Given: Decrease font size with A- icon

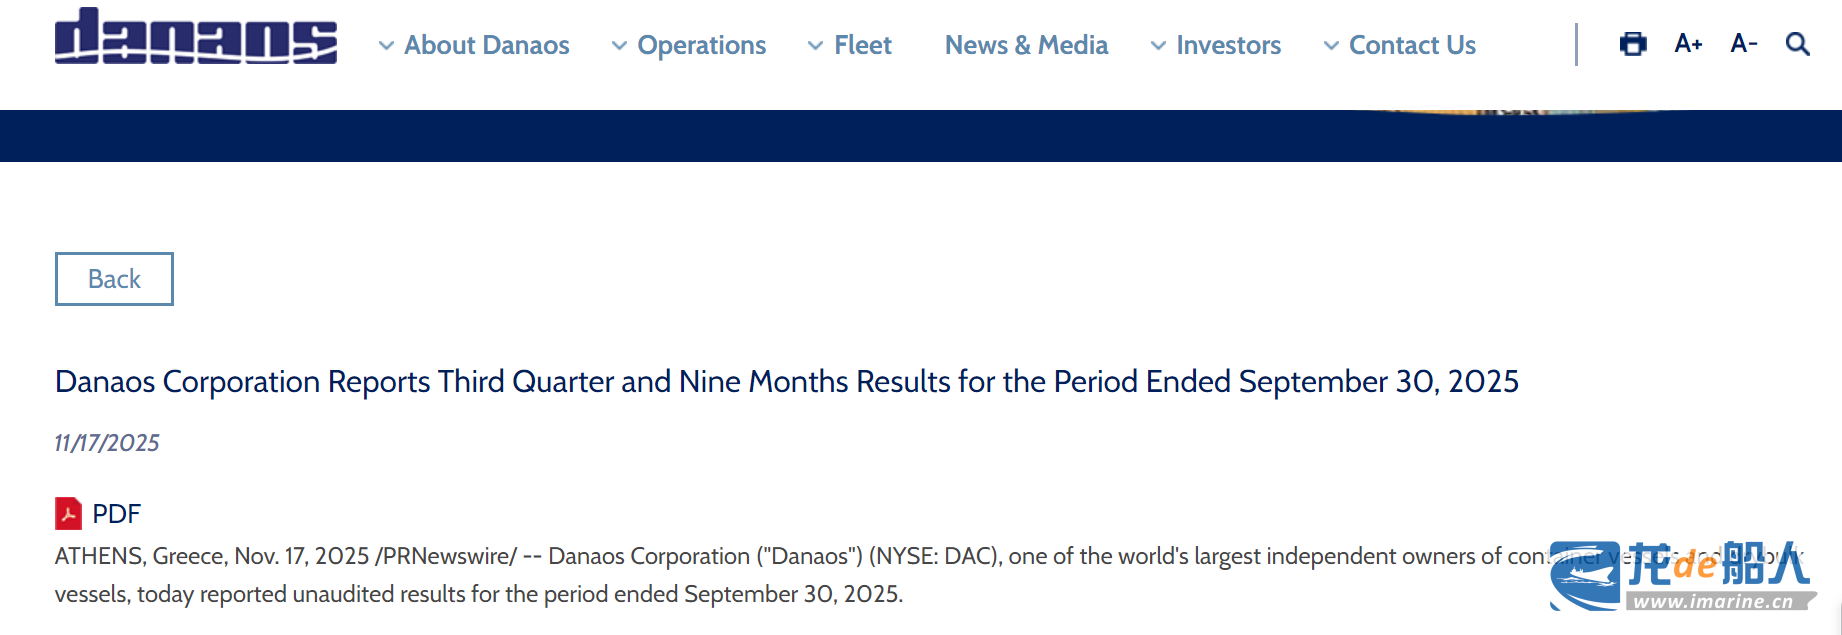Looking at the screenshot, I should pyautogui.click(x=1744, y=44).
